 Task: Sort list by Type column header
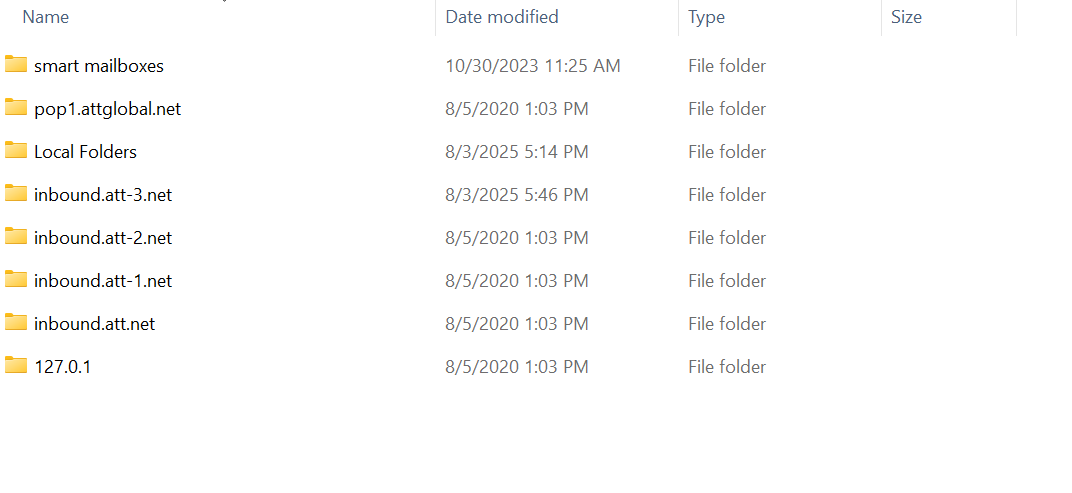707,17
